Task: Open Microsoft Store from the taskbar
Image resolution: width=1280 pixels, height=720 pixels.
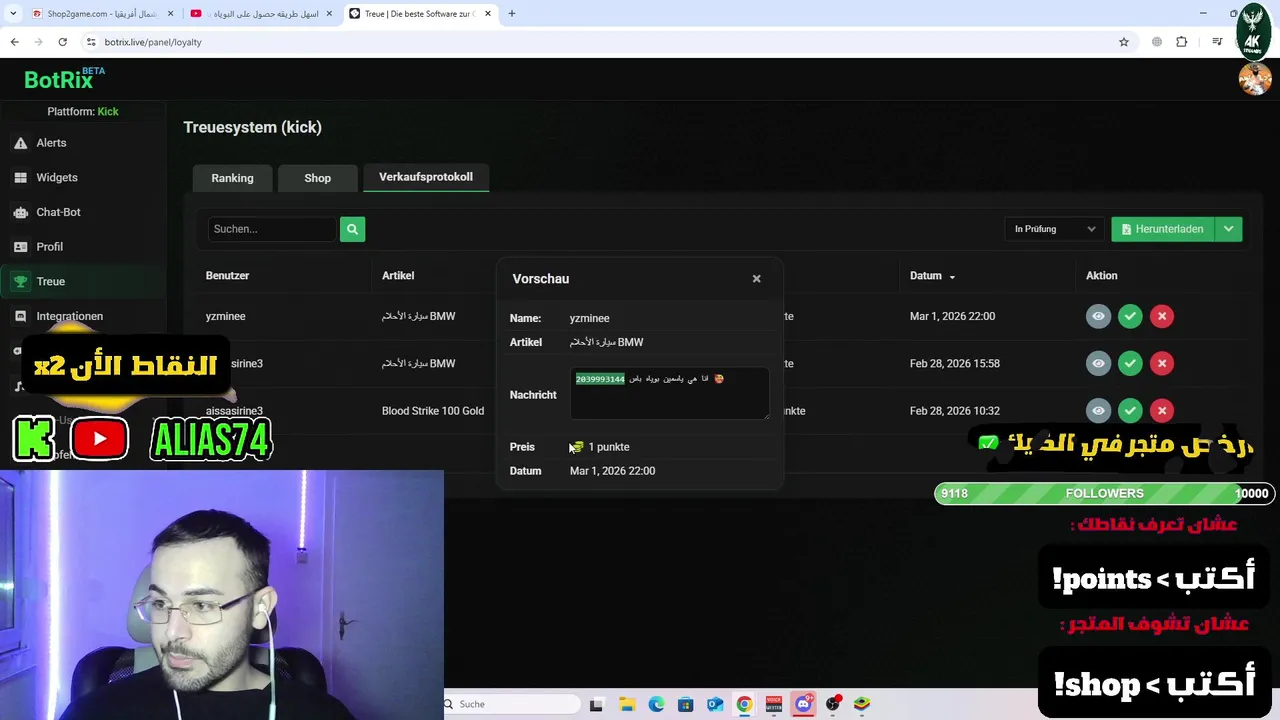Action: 685,704
